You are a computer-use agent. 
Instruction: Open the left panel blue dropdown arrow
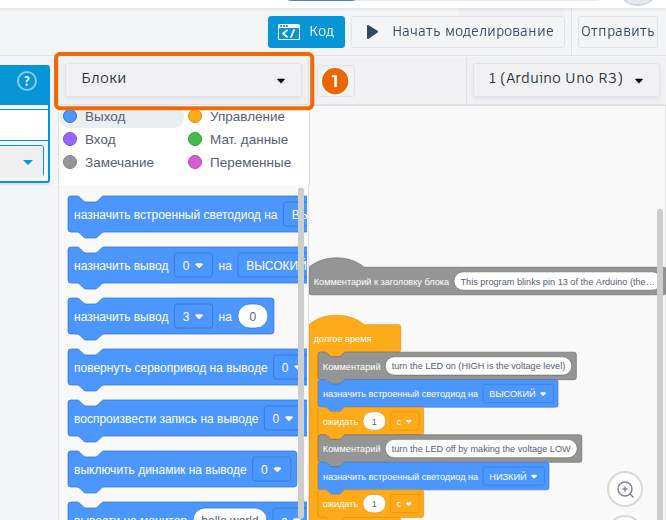[28, 162]
